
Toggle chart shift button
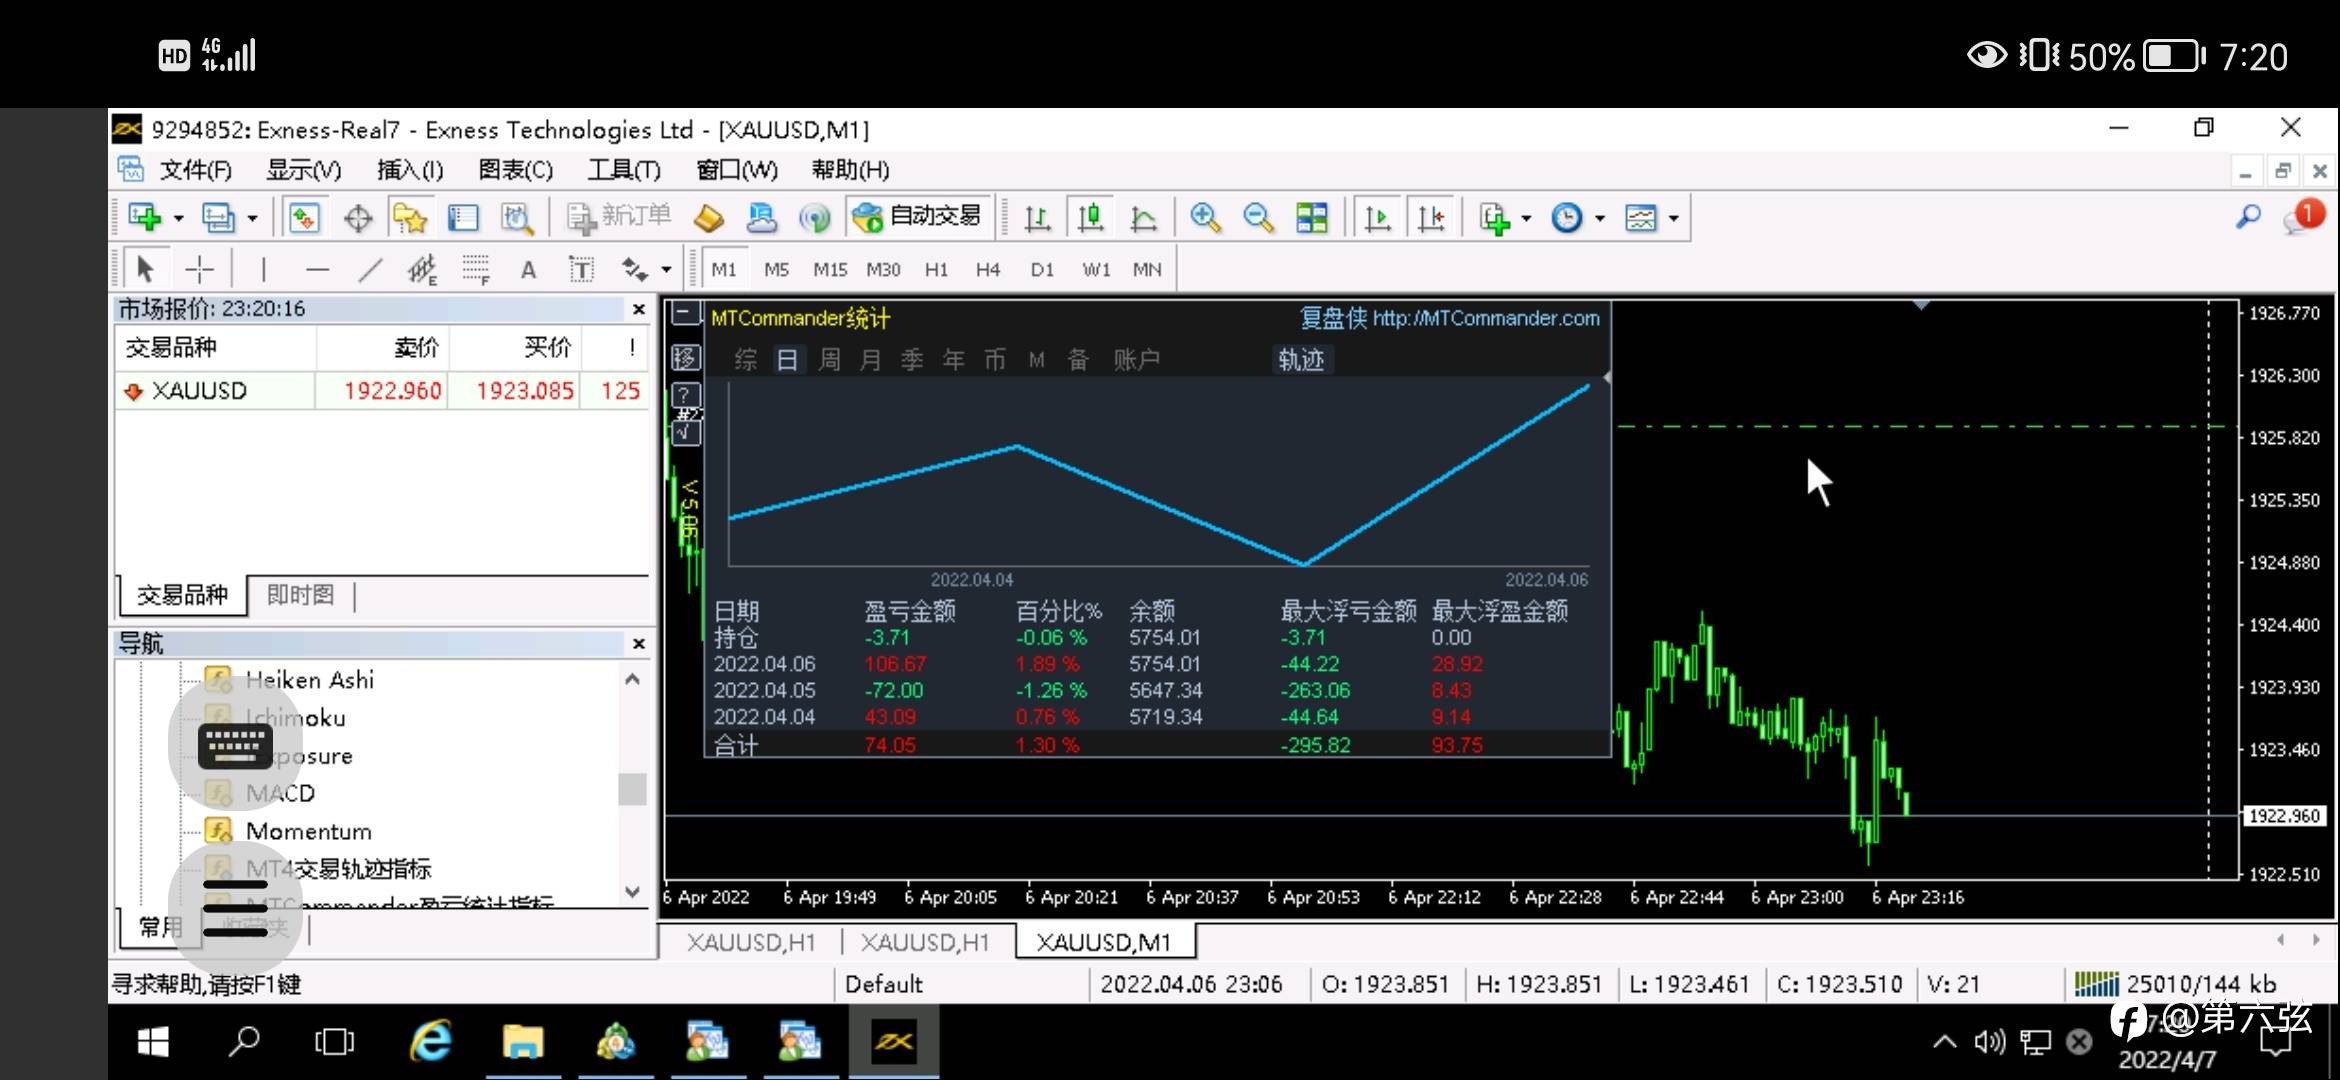[1431, 217]
